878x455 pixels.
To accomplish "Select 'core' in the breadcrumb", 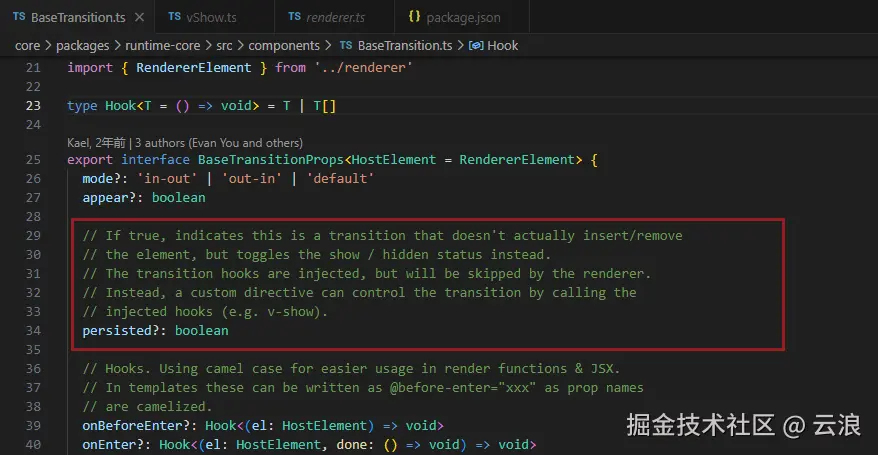I will (27, 45).
